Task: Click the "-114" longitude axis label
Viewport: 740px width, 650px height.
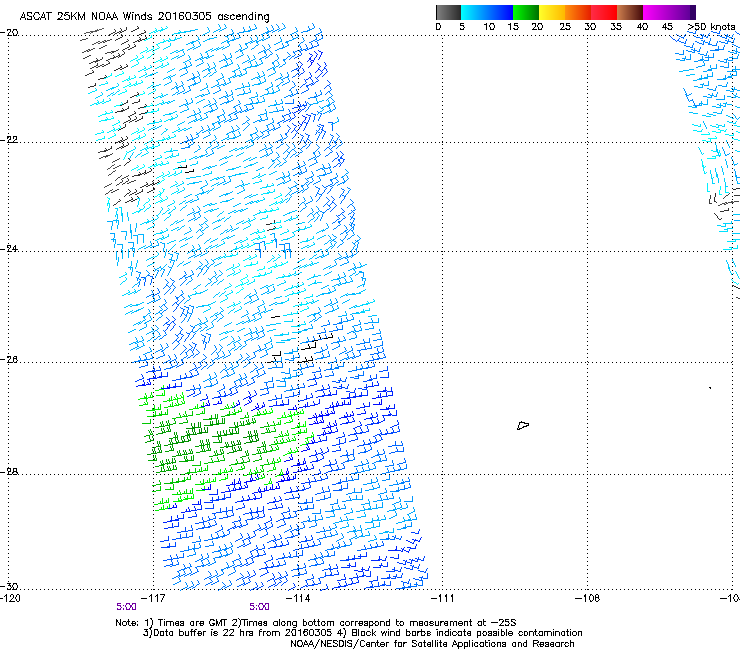Action: point(298,599)
